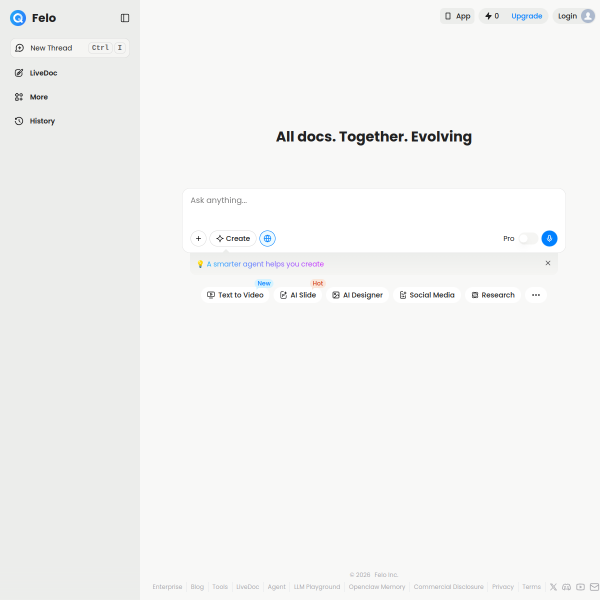
Task: Click the Social Media document icon
Action: coord(403,295)
